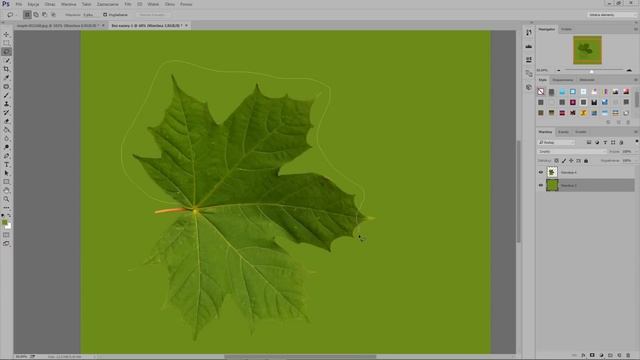Toggle lock position icon
The height and width of the screenshot is (360, 640).
click(x=571, y=161)
